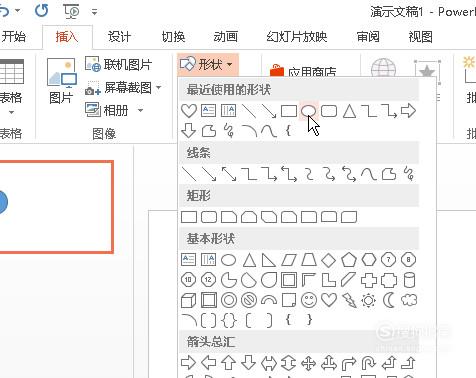Choose the rounded rectangle in the Rectangles section
Viewport: 476px width, 378px height.
209,217
